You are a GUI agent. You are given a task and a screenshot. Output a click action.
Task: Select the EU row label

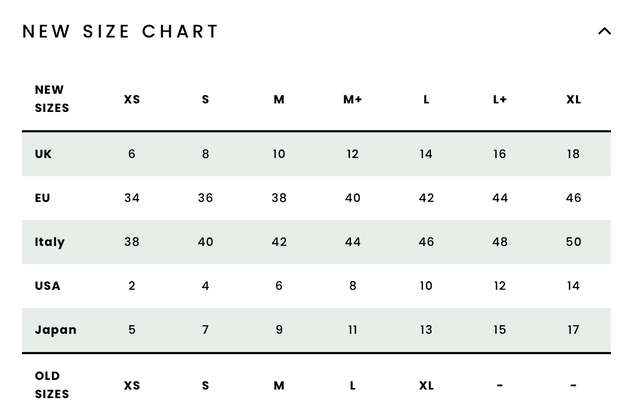(x=42, y=198)
